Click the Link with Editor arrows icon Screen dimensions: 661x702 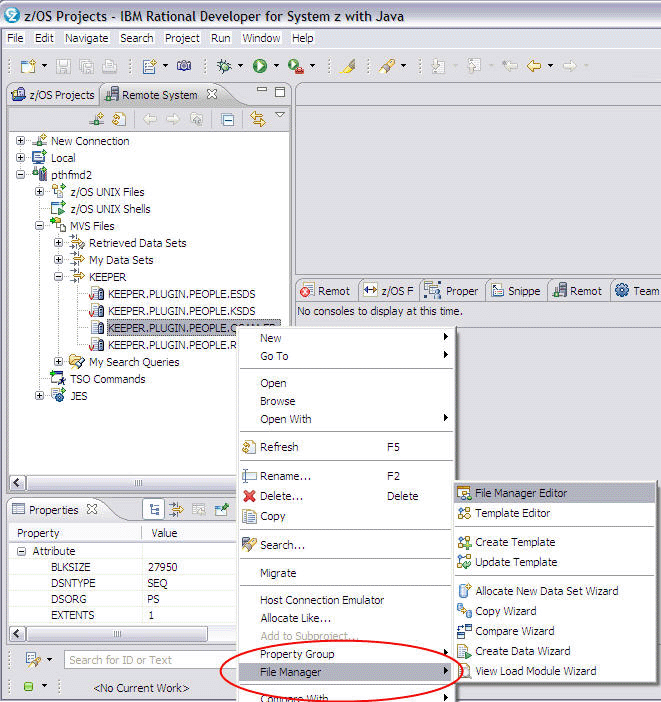(x=257, y=119)
